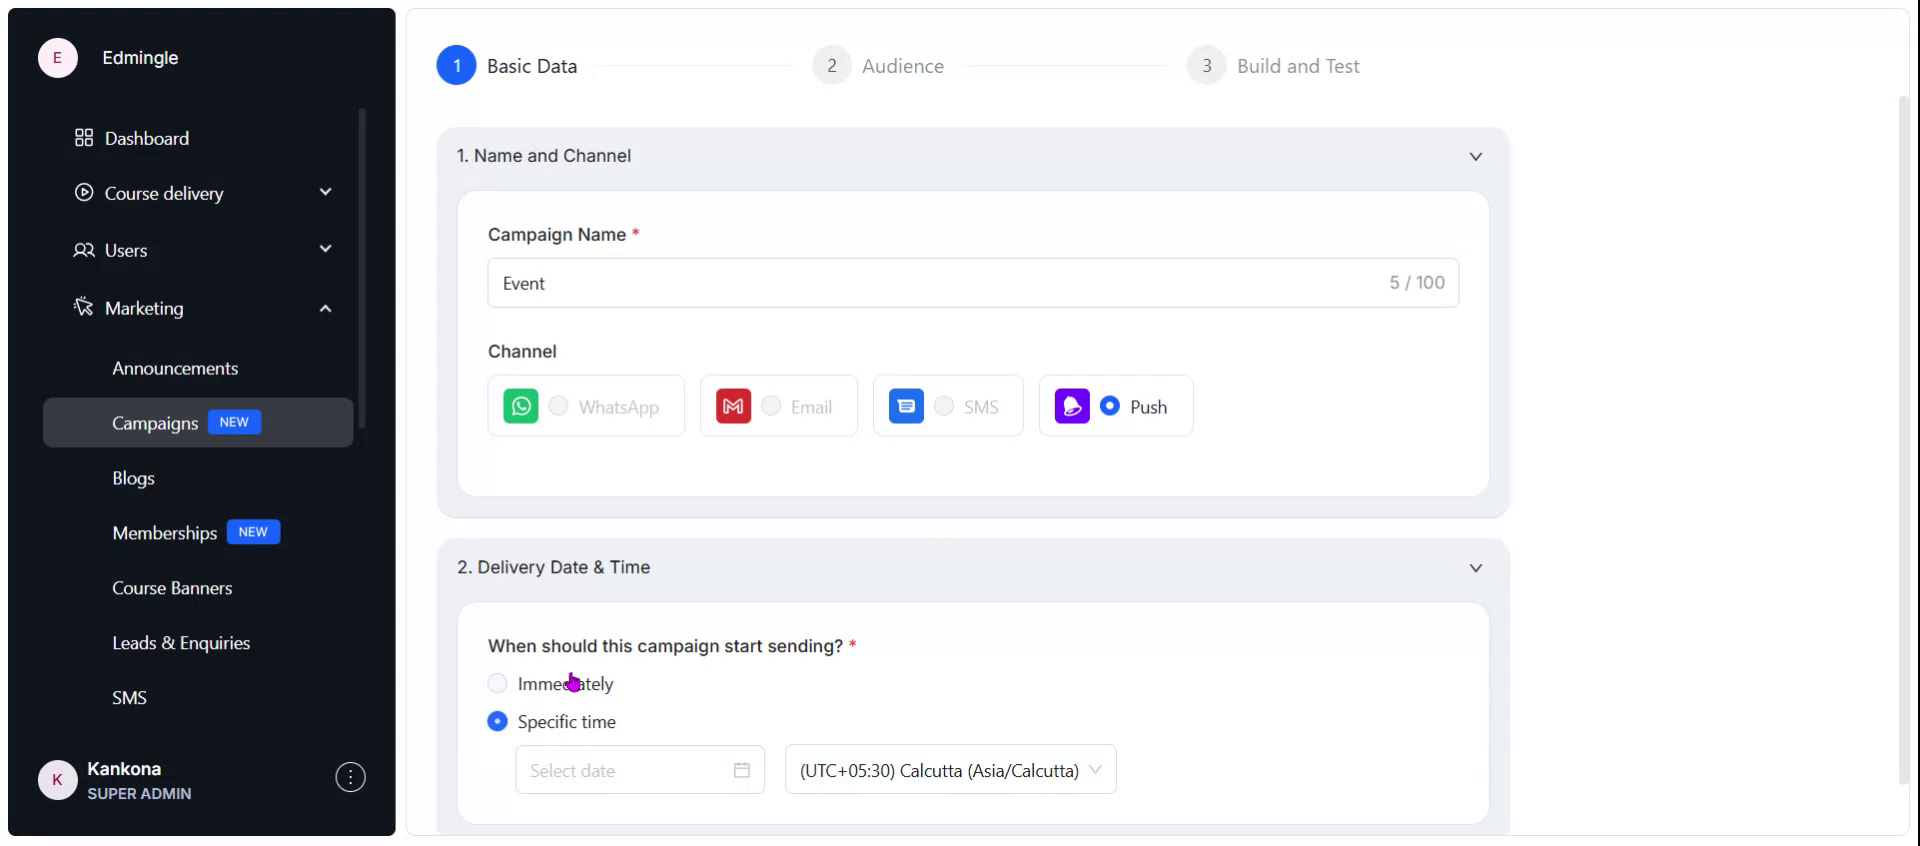Image resolution: width=1920 pixels, height=846 pixels.
Task: Click the Dashboard grid icon
Action: pos(84,138)
